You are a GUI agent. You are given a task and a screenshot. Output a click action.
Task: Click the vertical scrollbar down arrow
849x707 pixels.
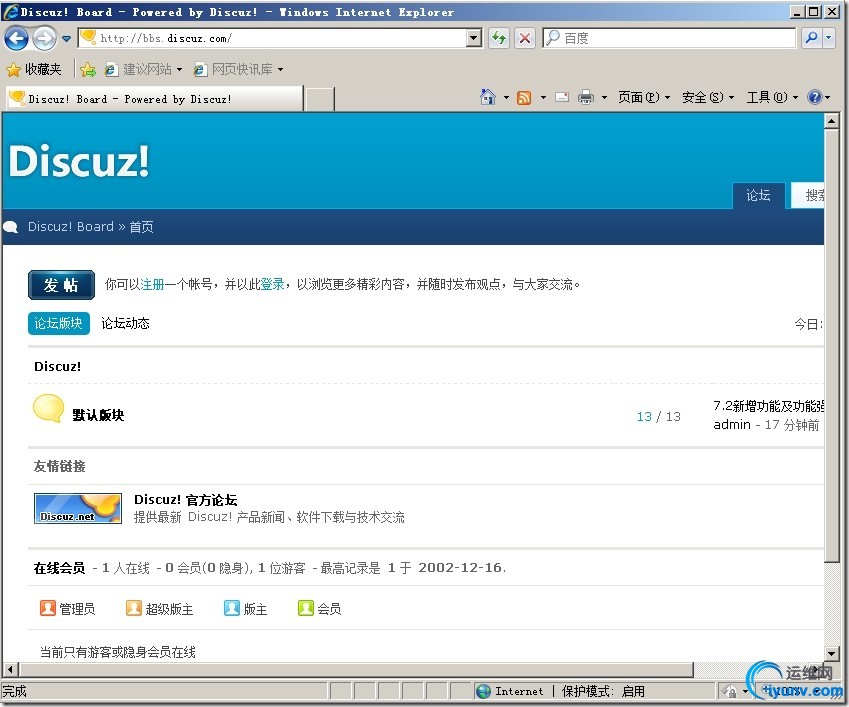point(831,653)
